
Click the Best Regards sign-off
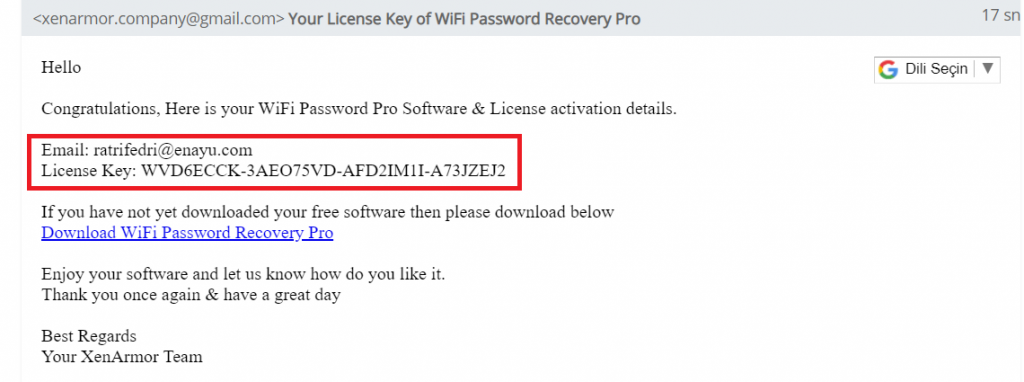(x=89, y=337)
